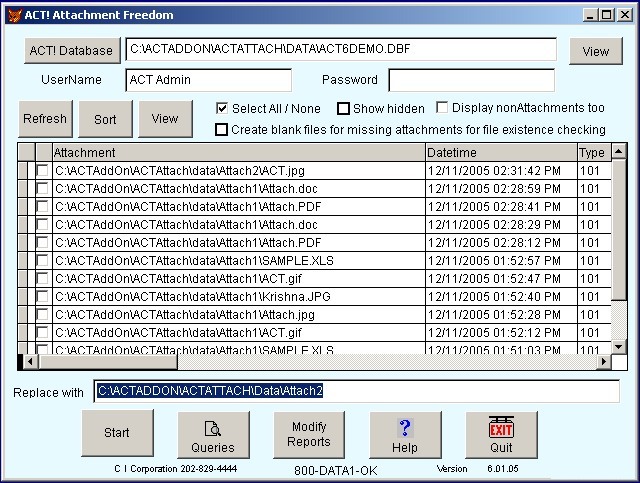Image resolution: width=640 pixels, height=483 pixels.
Task: Click the Type column header
Action: coord(594,152)
